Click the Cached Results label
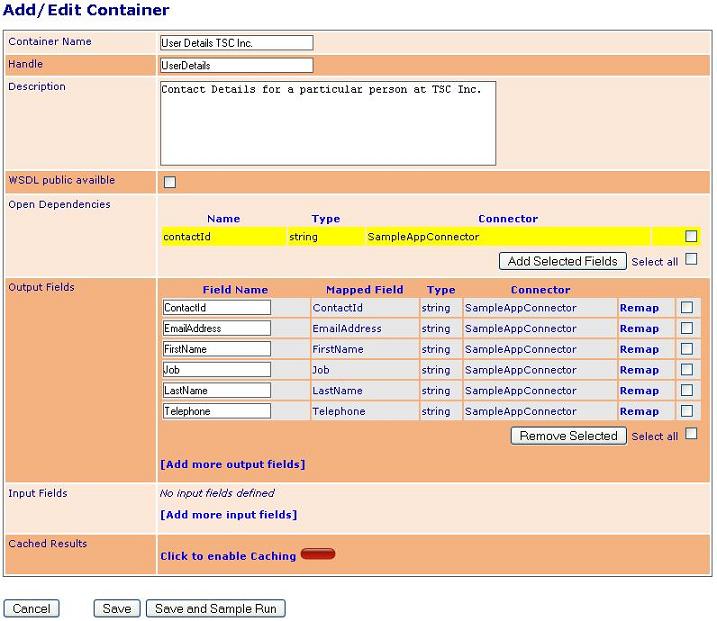Screen dimensions: 717x621 [x=48, y=543]
